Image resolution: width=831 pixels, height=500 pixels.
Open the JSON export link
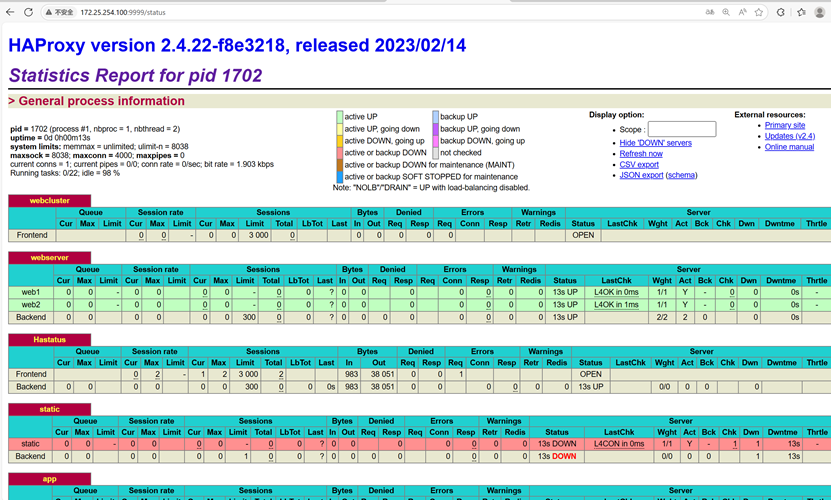coord(641,175)
